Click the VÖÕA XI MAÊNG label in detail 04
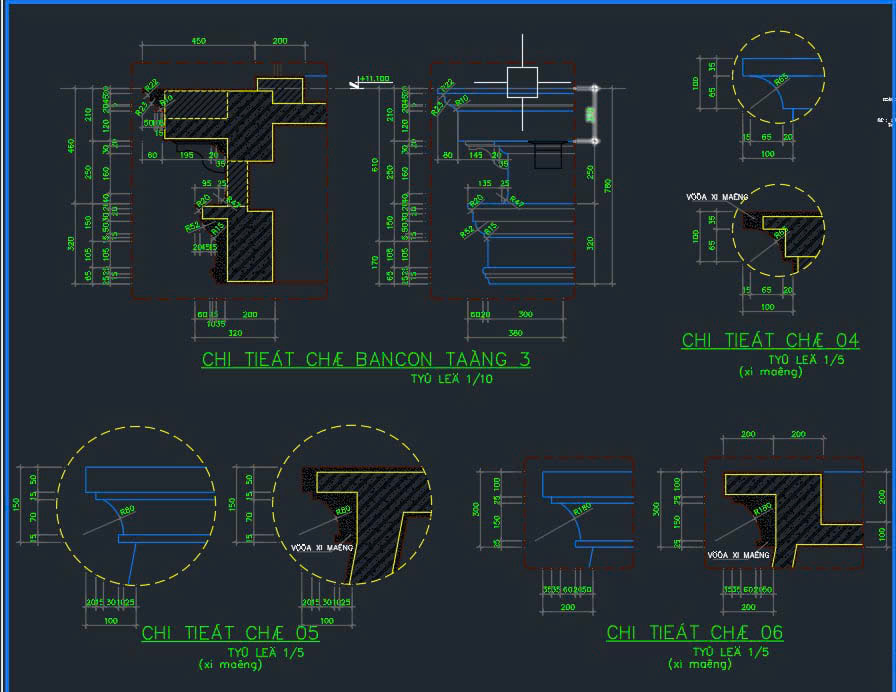896x692 pixels. click(717, 197)
